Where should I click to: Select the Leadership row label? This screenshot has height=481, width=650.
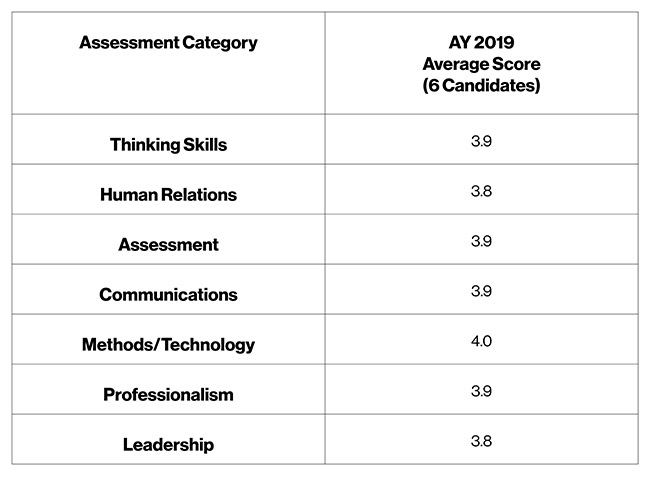tap(168, 445)
